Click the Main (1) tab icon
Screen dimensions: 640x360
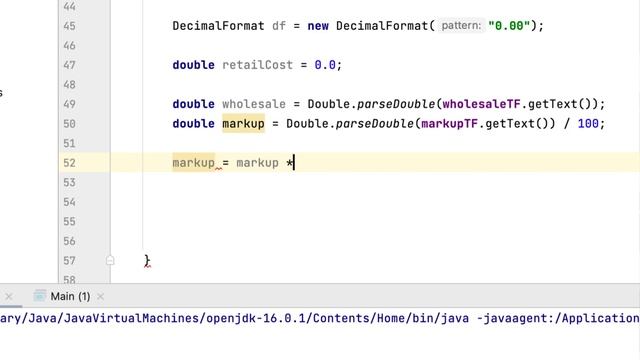(40, 296)
